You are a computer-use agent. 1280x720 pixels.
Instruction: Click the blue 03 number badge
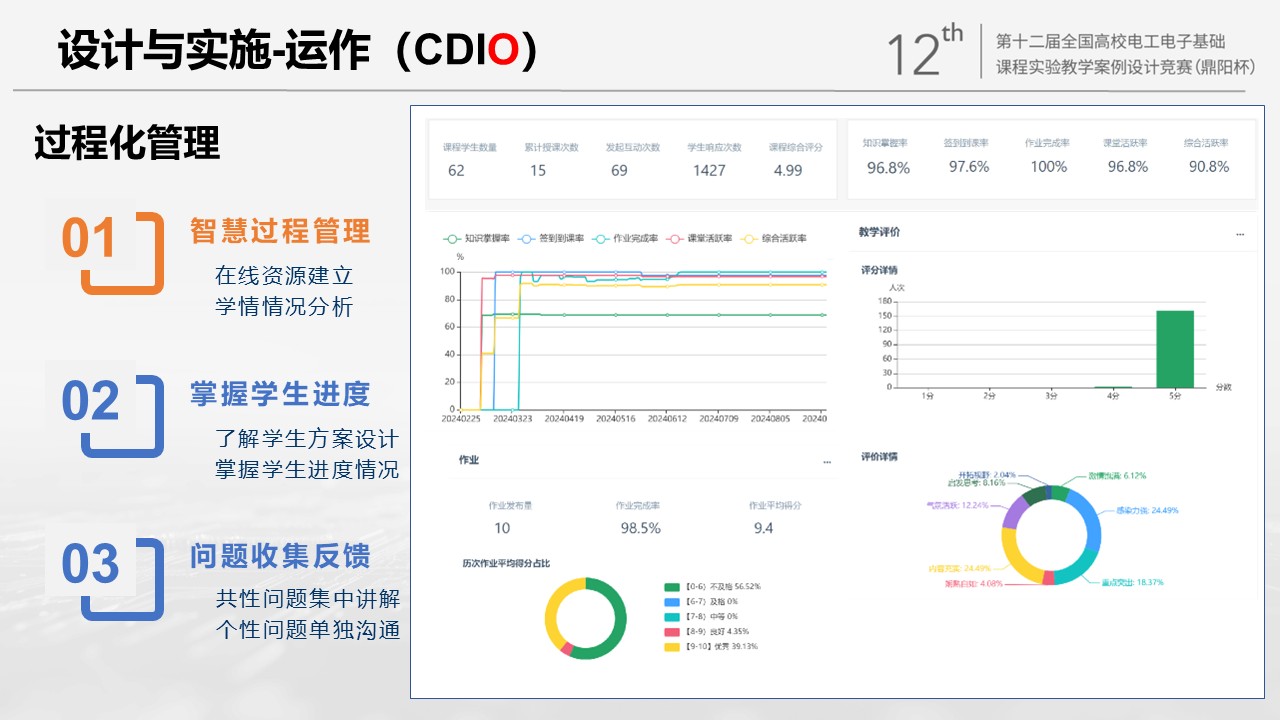click(90, 566)
